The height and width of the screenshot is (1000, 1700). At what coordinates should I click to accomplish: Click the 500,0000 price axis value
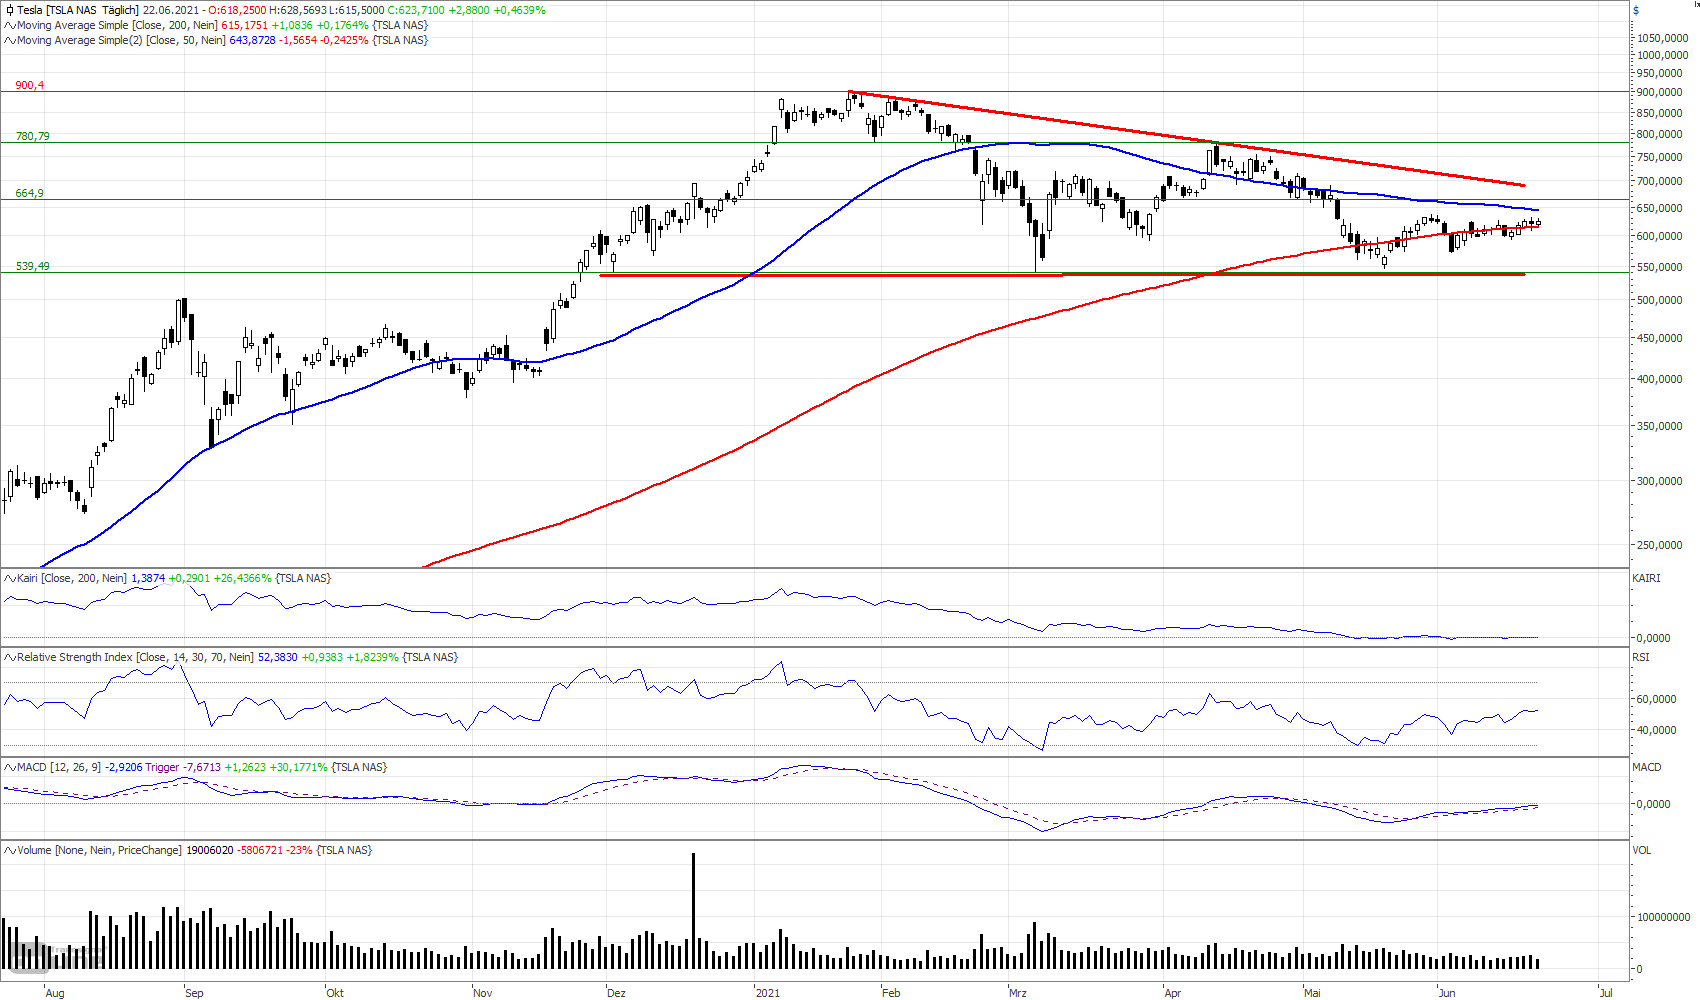1660,300
